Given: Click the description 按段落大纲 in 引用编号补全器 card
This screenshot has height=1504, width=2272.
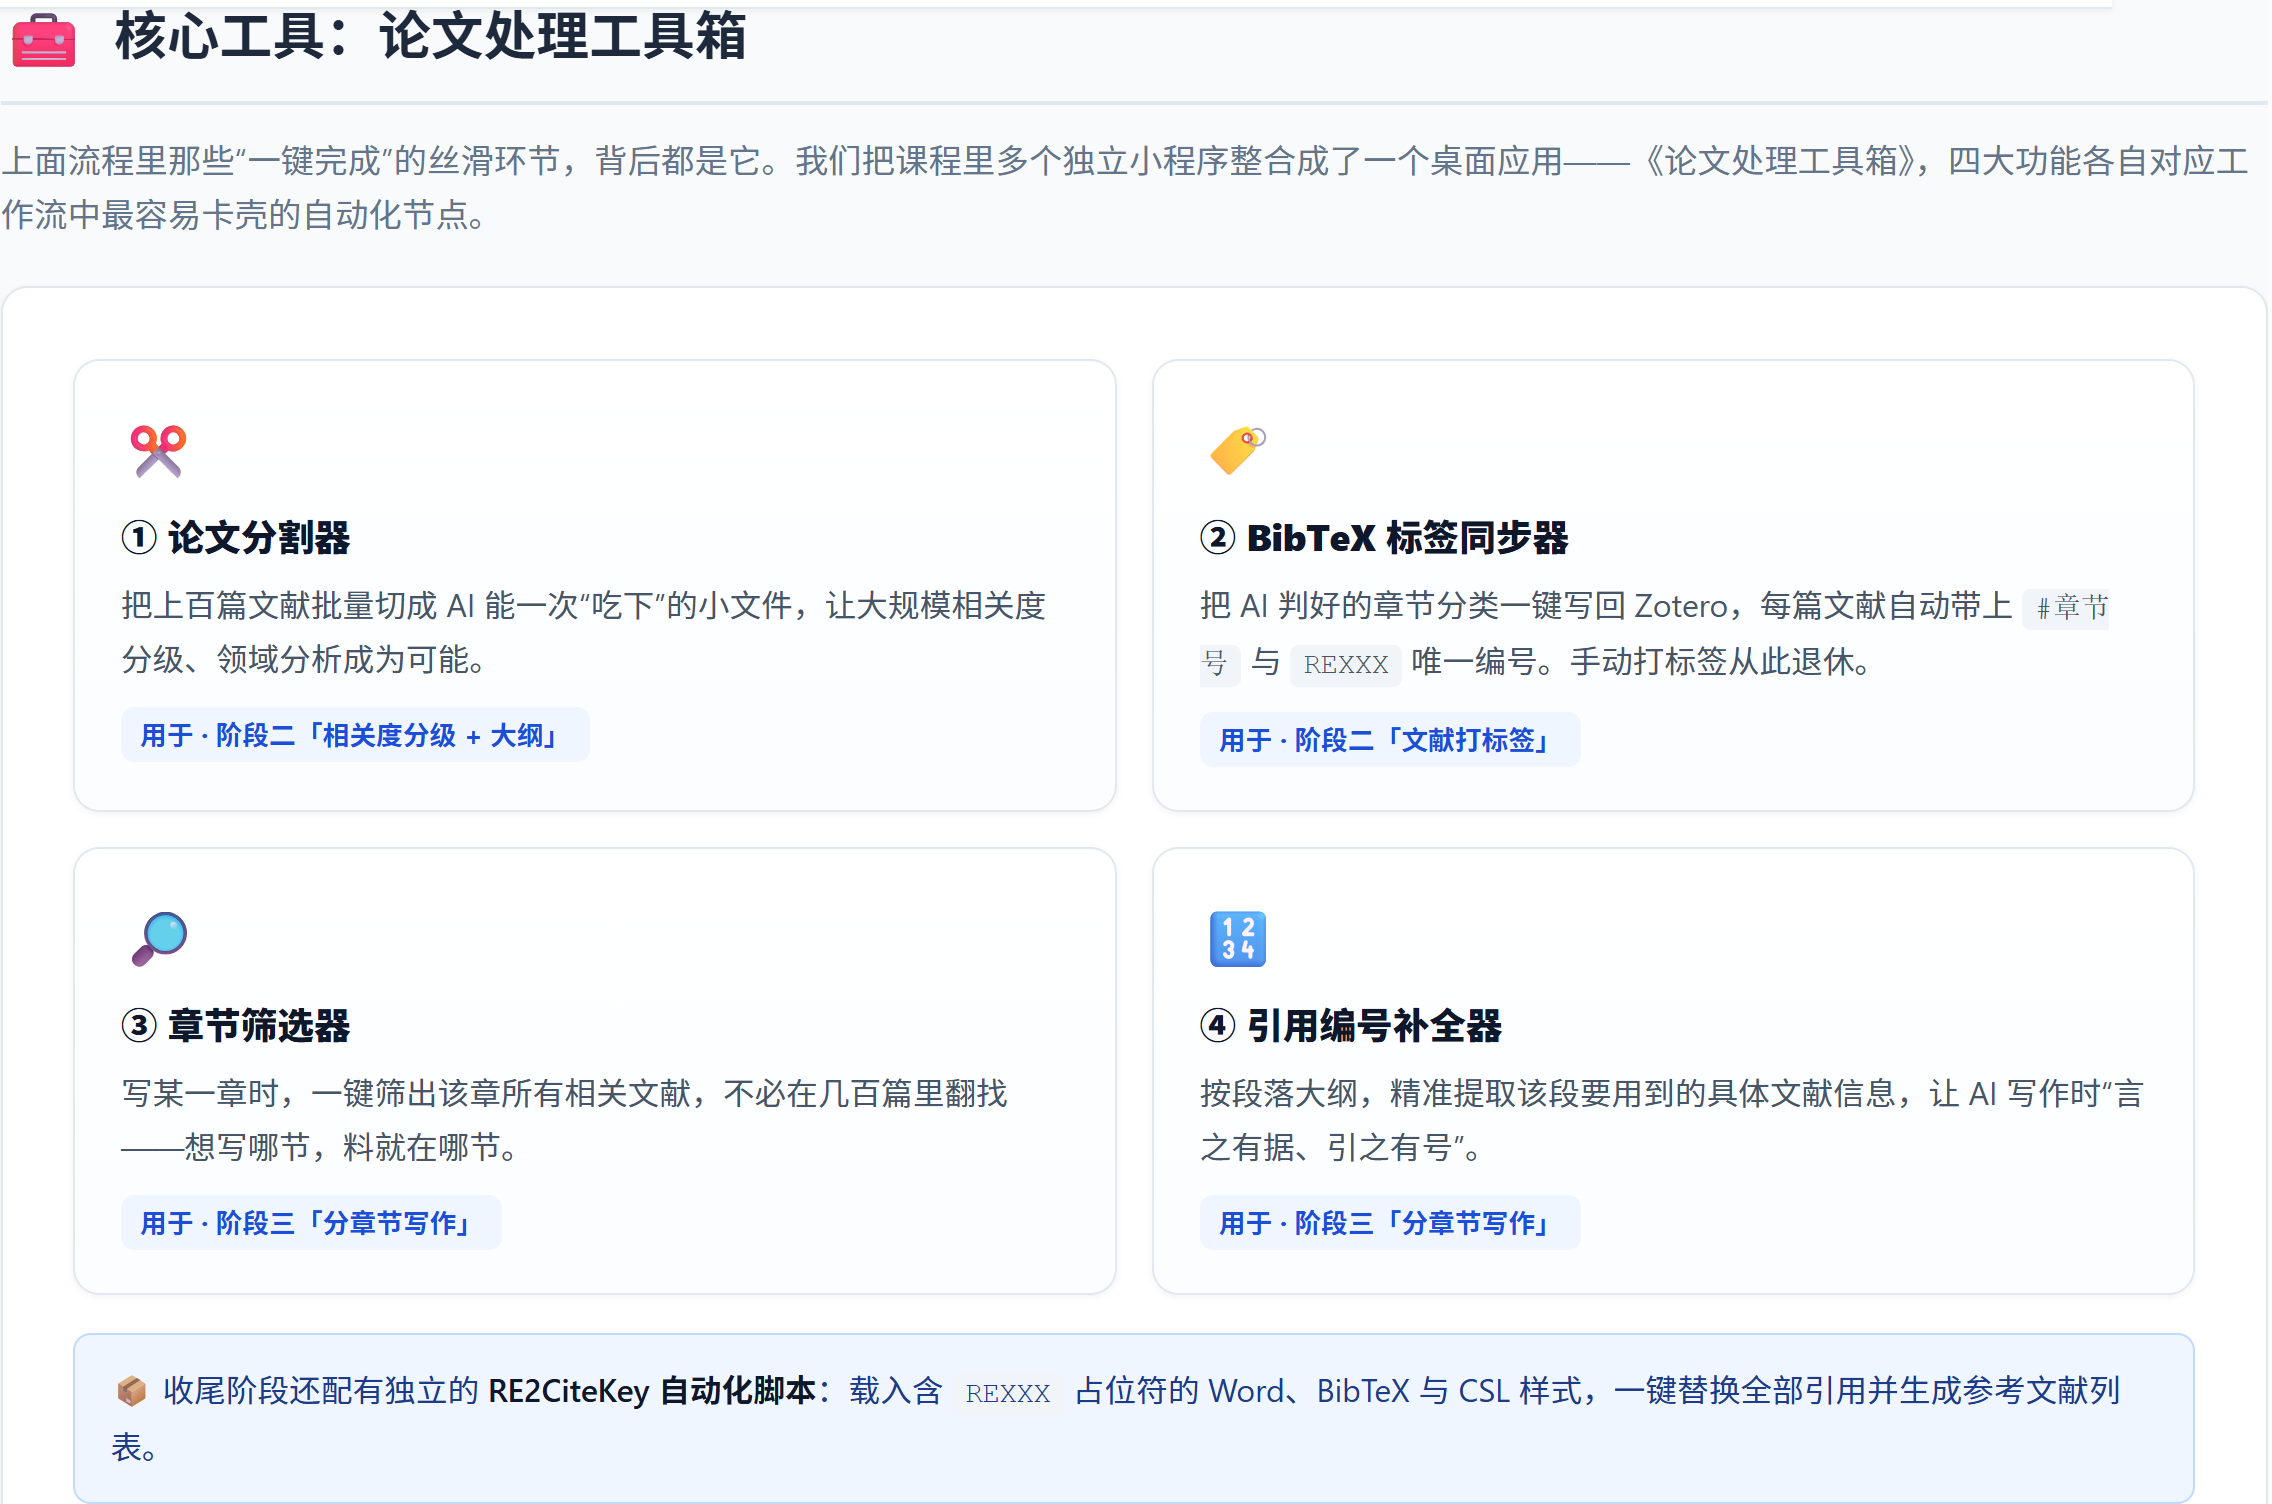Looking at the screenshot, I should pyautogui.click(x=1672, y=1120).
